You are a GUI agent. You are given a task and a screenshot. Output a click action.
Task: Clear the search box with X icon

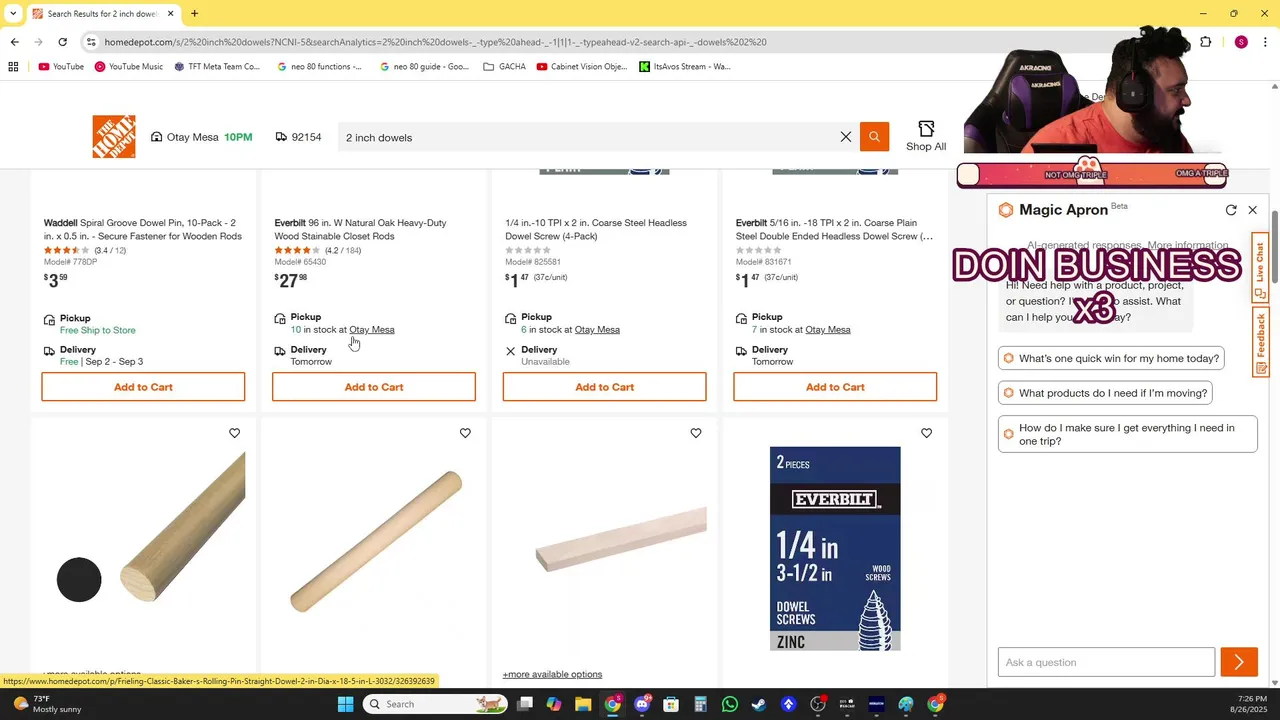pos(846,137)
